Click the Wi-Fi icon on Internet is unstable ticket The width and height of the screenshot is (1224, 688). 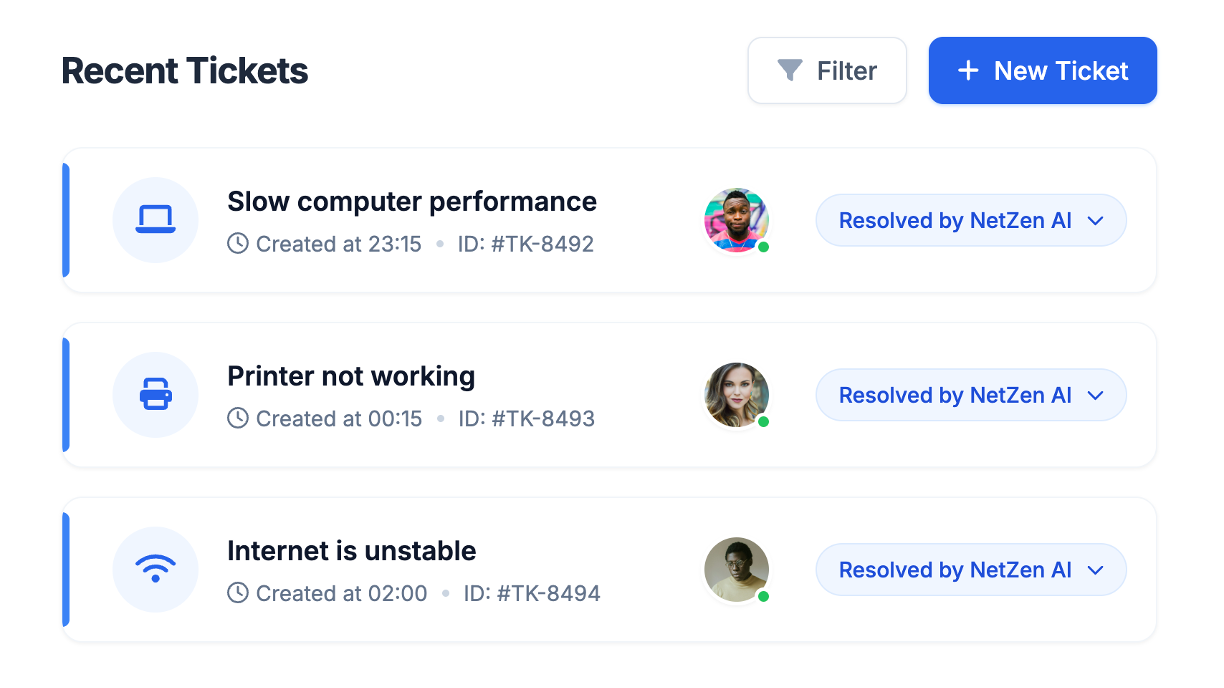pyautogui.click(x=155, y=569)
